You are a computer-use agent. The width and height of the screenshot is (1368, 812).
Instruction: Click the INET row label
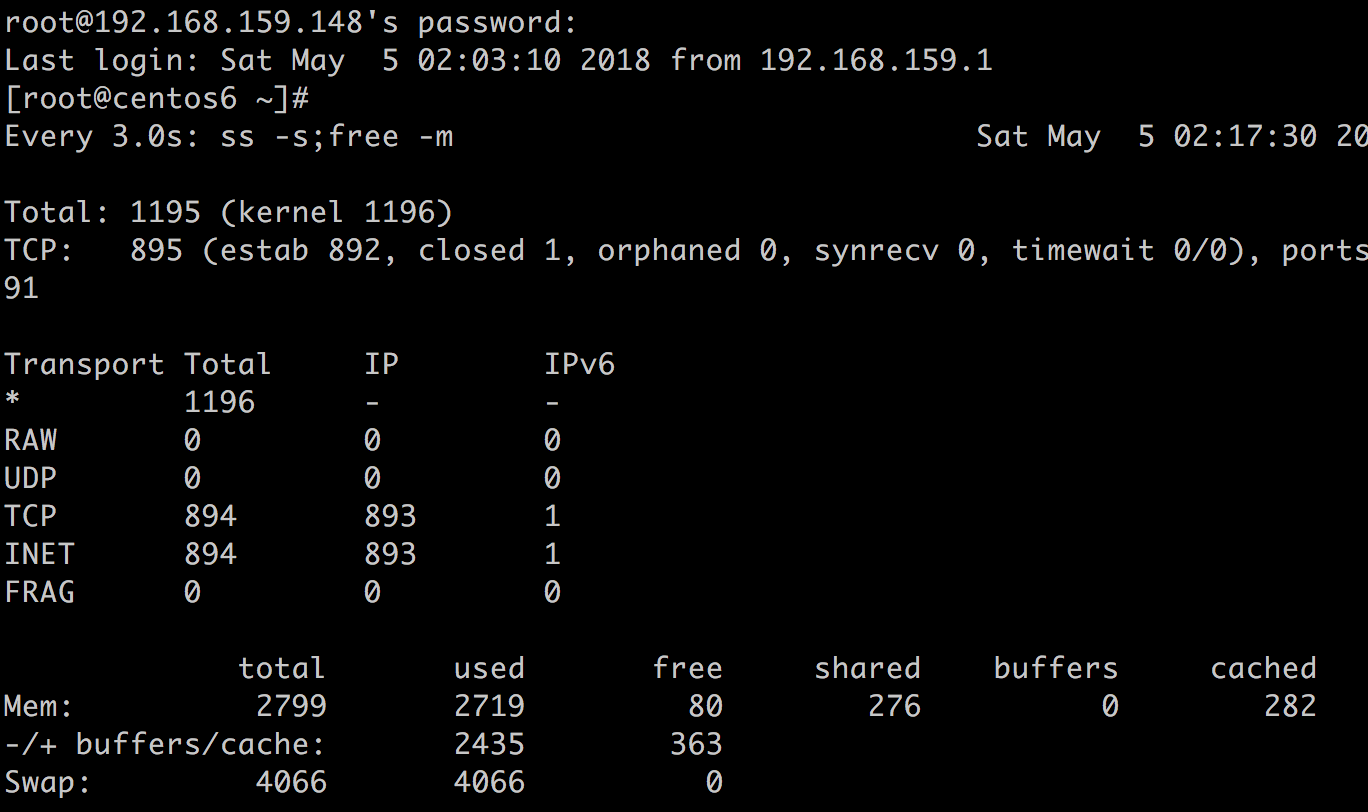click(40, 554)
